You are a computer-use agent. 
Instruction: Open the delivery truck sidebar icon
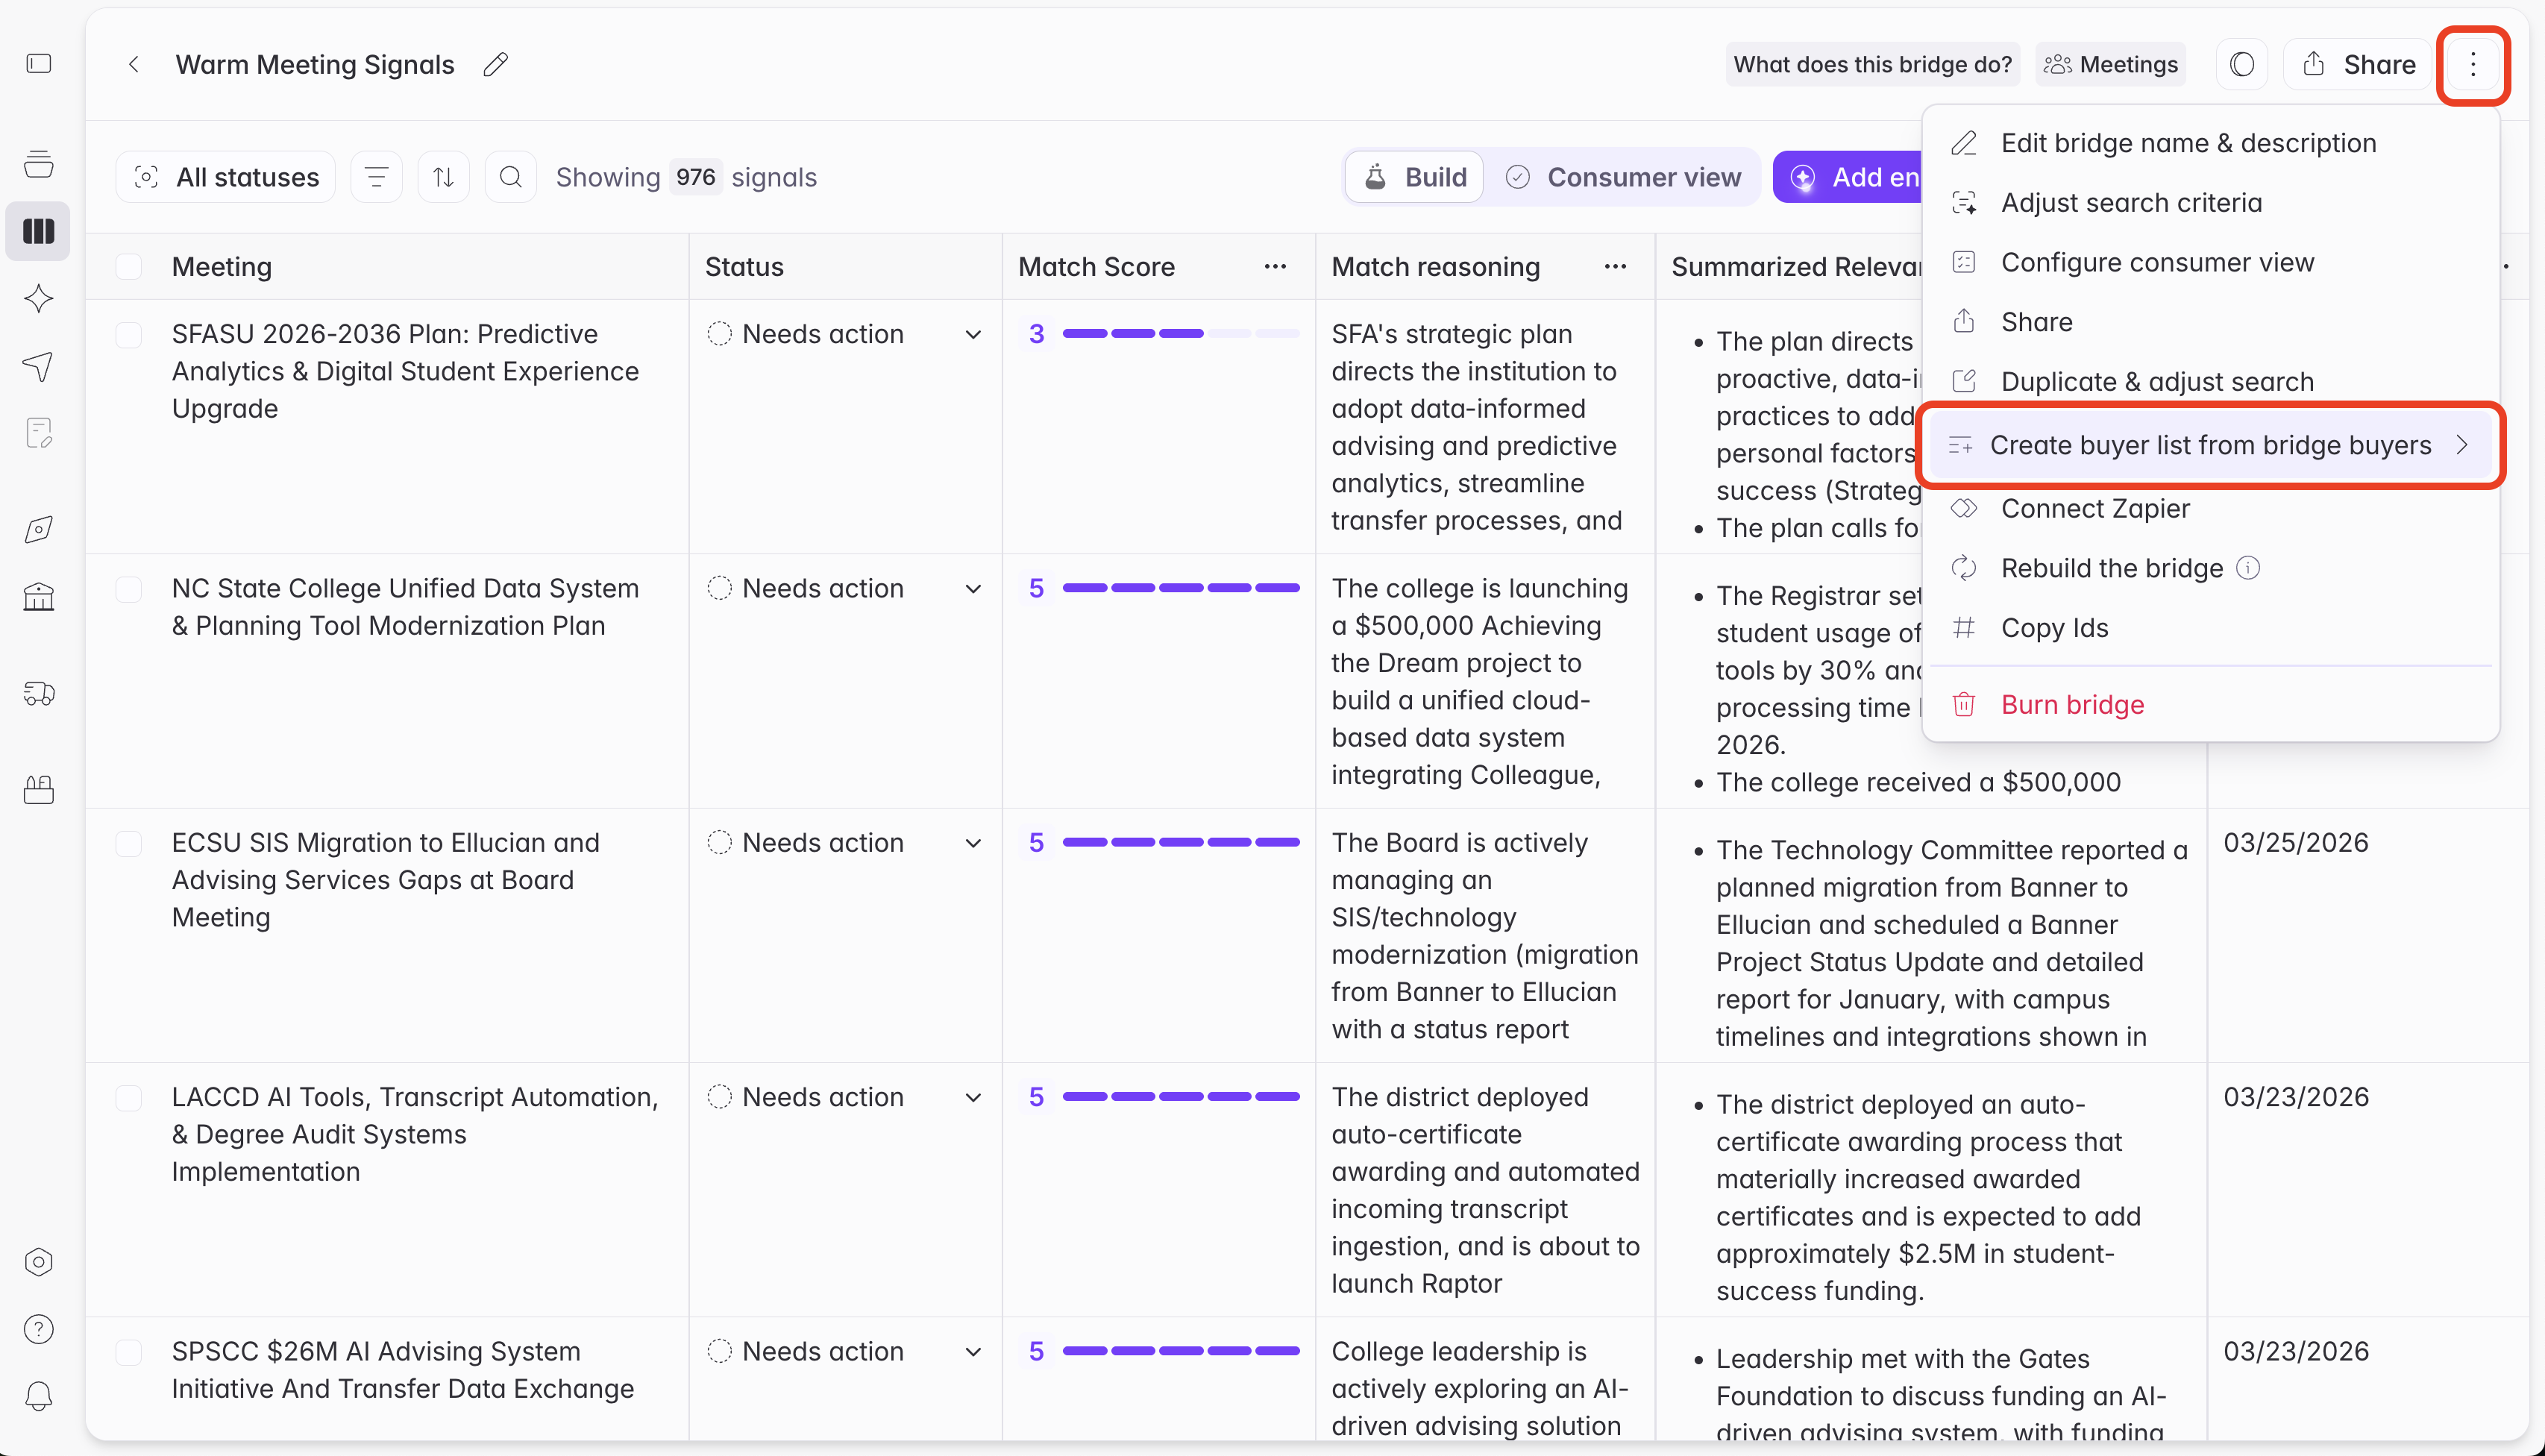click(38, 693)
